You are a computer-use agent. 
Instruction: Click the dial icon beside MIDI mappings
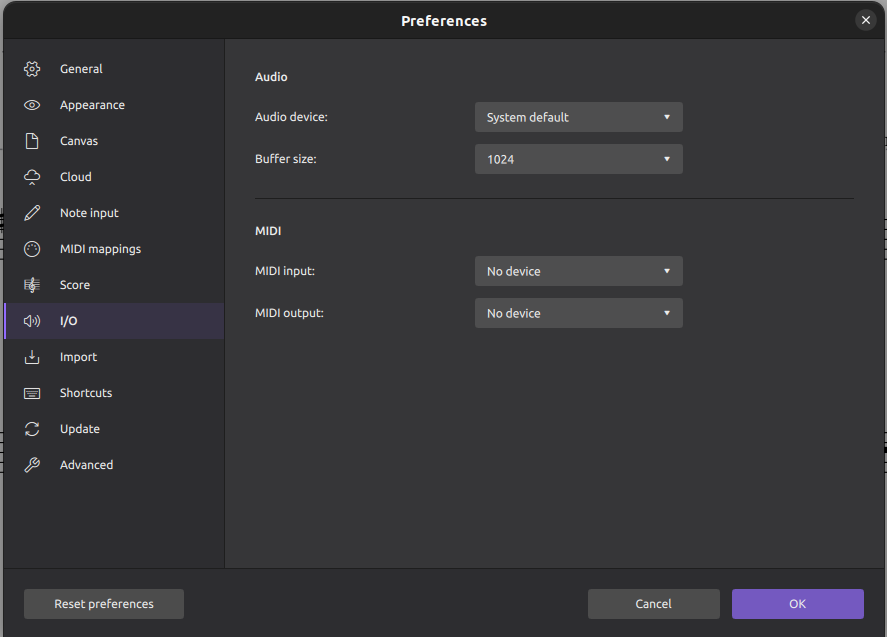click(x=31, y=248)
